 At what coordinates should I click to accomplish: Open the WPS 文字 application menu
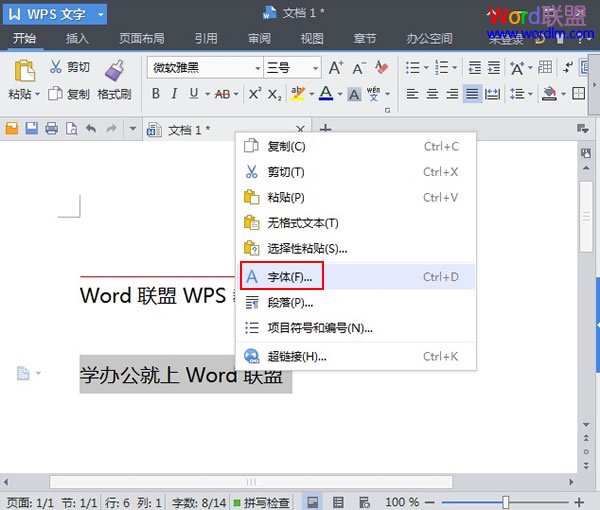[55, 15]
